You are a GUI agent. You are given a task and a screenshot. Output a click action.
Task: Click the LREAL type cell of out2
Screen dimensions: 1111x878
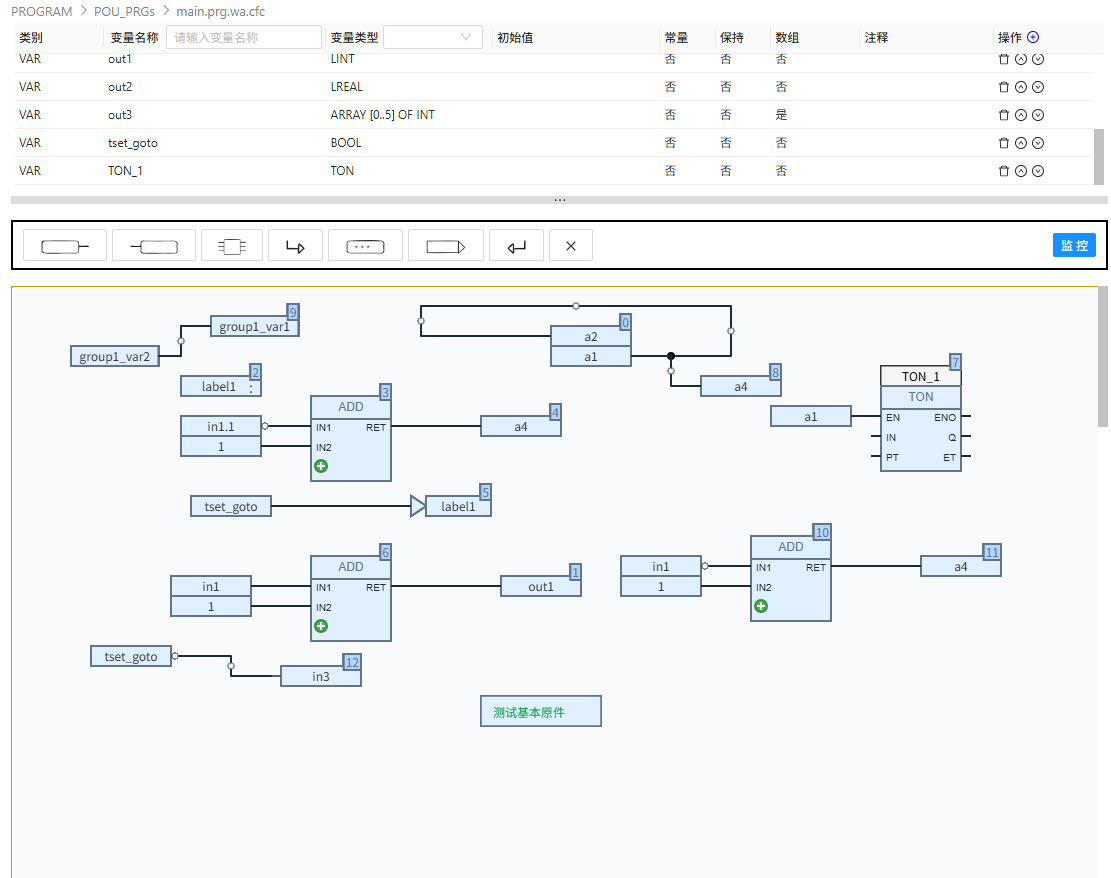(346, 87)
